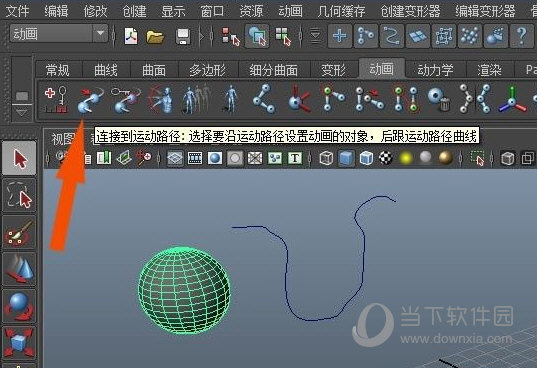537x368 pixels.
Task: Toggle the field chart crossed grid icon
Action: coord(255,158)
